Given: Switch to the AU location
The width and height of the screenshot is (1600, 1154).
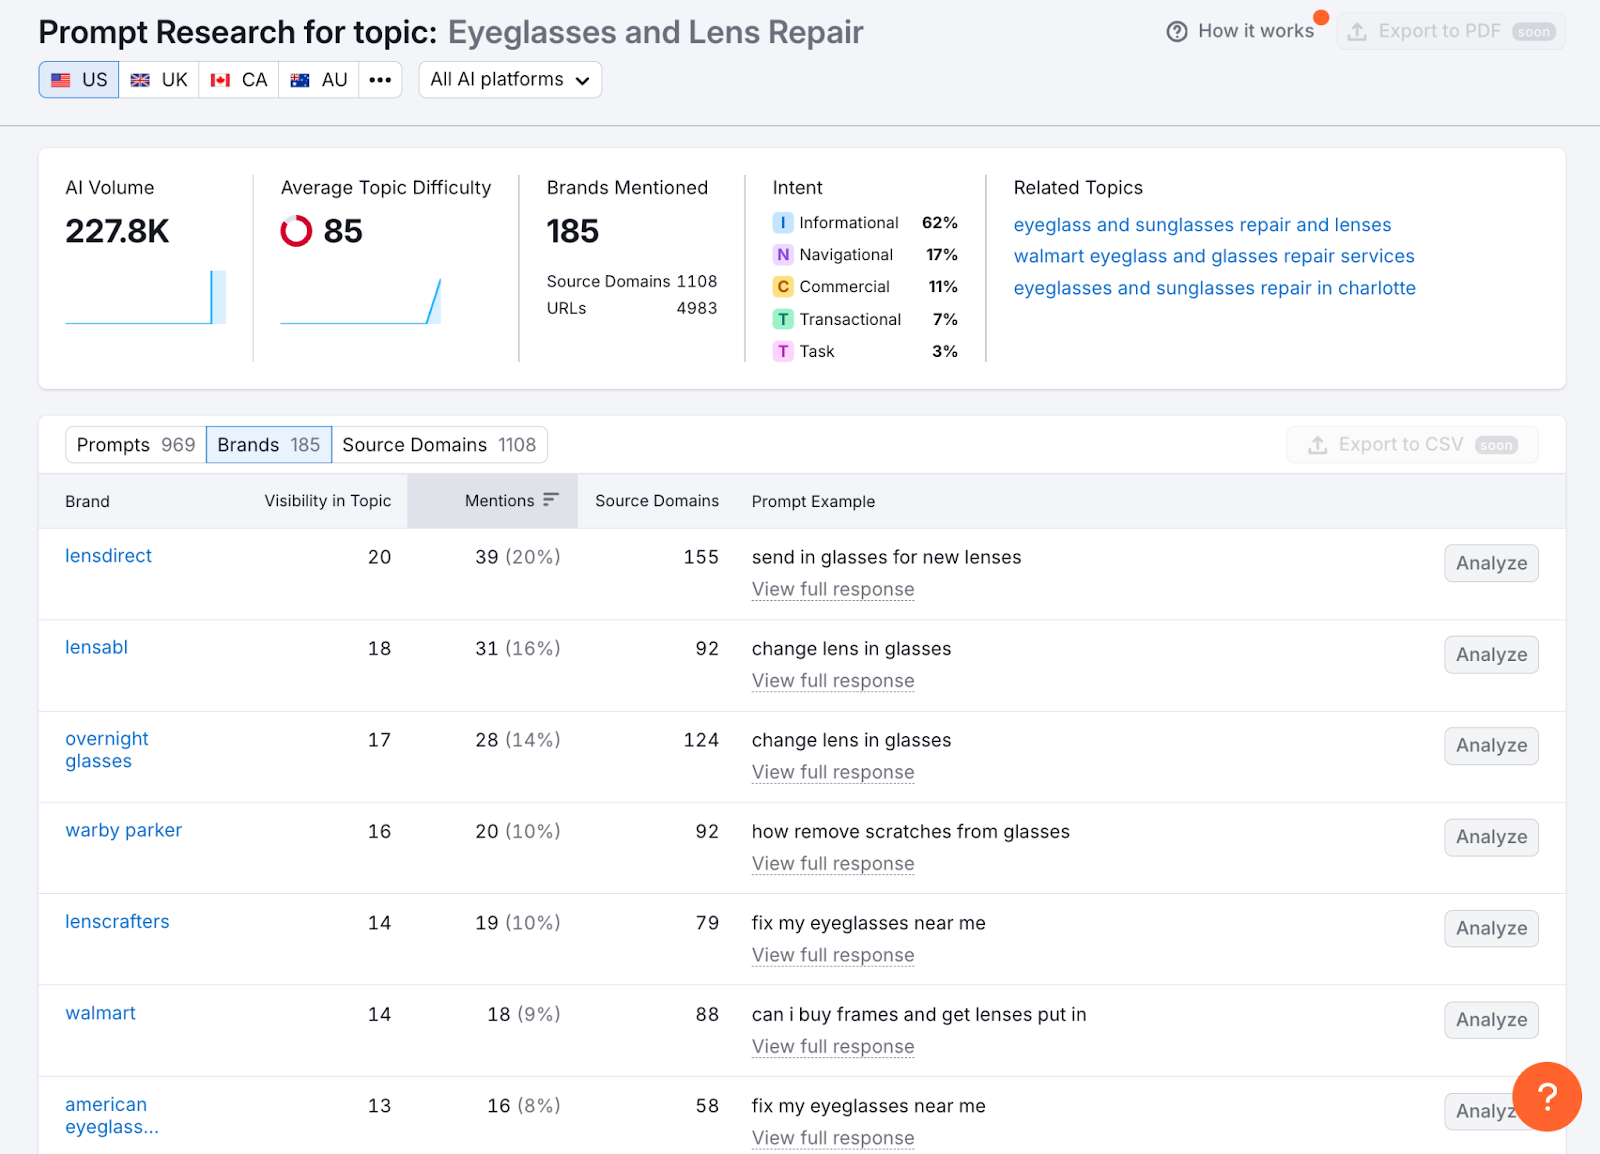Looking at the screenshot, I should coord(318,79).
